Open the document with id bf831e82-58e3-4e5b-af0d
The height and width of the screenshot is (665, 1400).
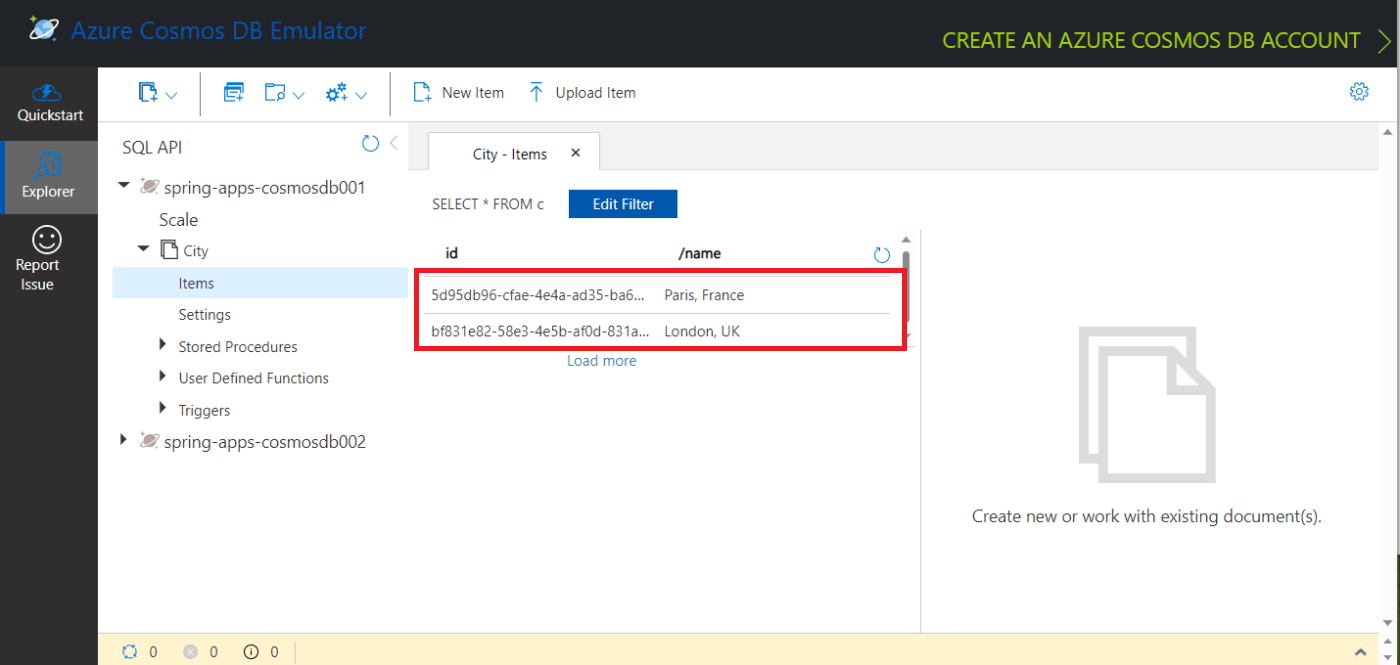pyautogui.click(x=538, y=331)
